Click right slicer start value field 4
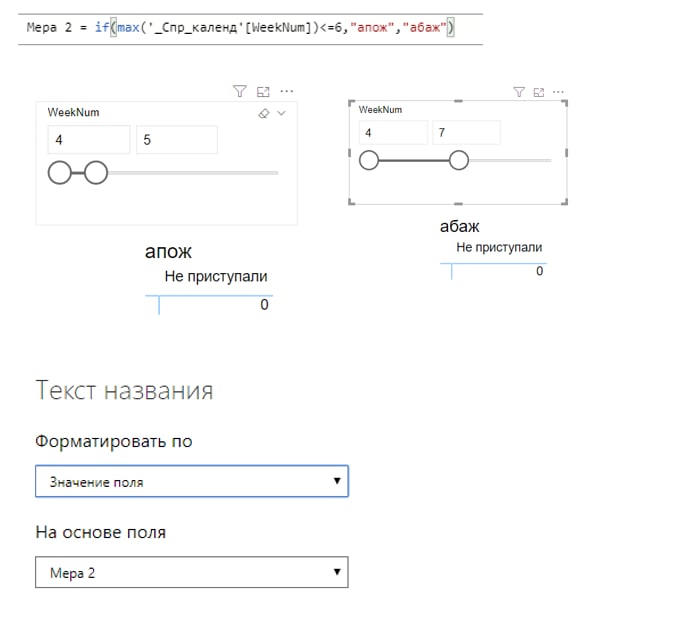The height and width of the screenshot is (635, 690). pos(393,132)
